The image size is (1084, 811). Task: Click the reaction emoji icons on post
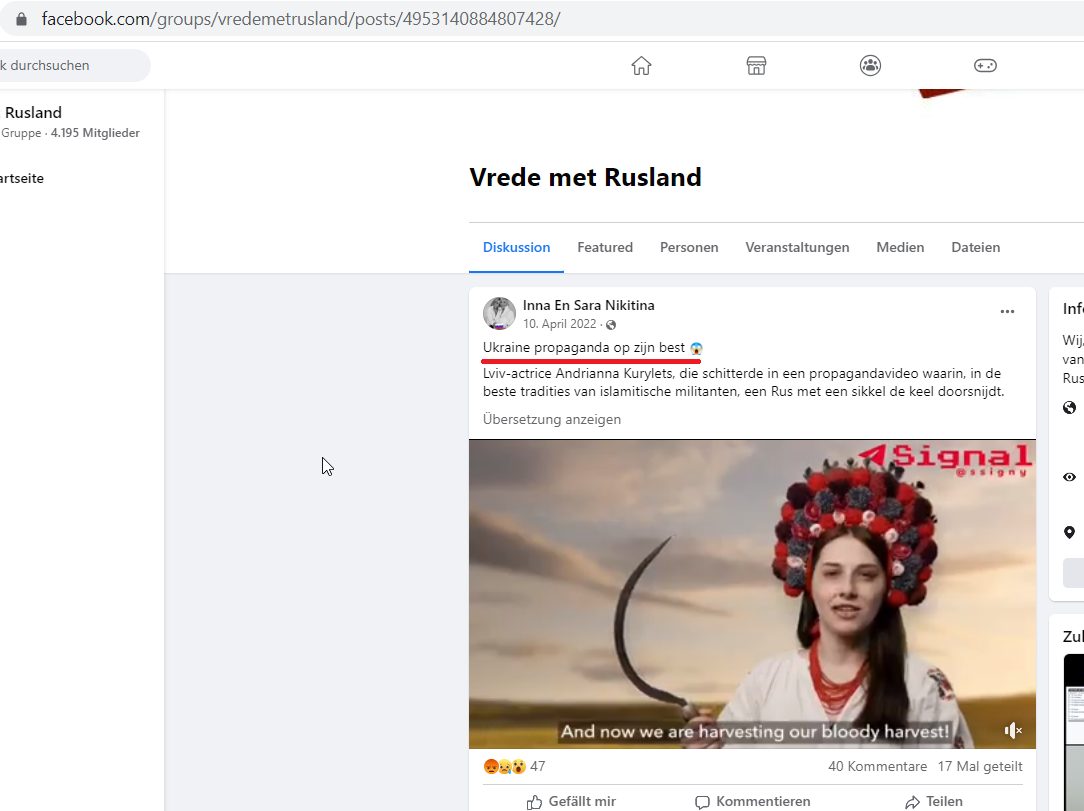pyautogui.click(x=505, y=766)
